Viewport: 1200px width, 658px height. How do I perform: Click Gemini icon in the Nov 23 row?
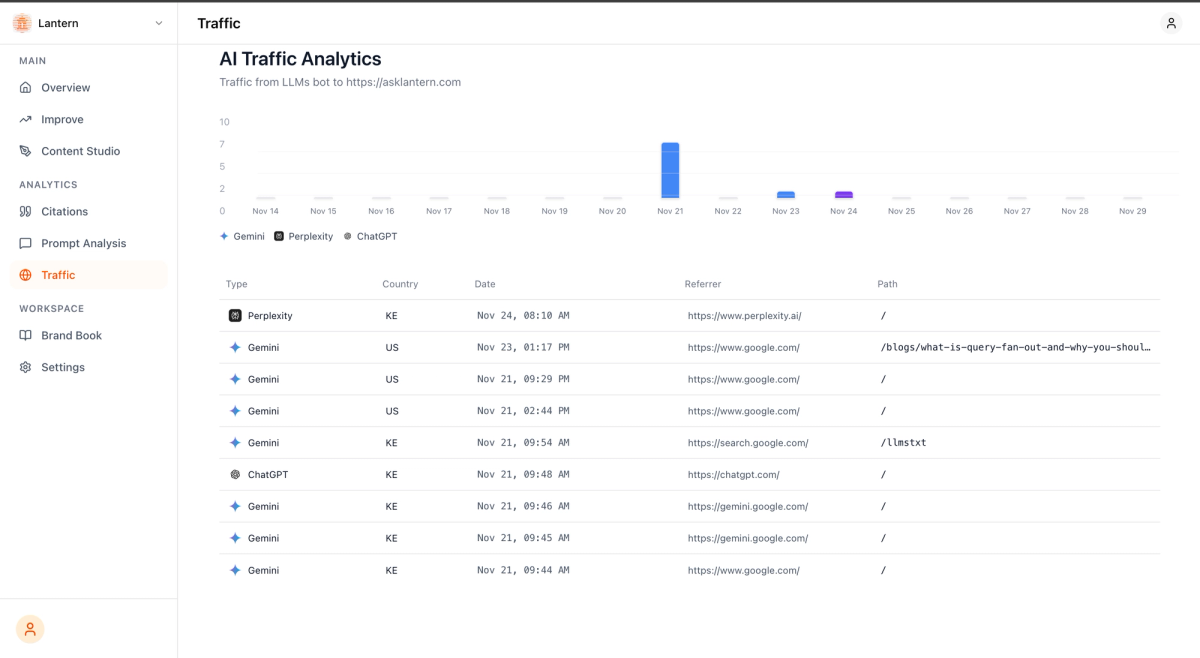tap(235, 348)
